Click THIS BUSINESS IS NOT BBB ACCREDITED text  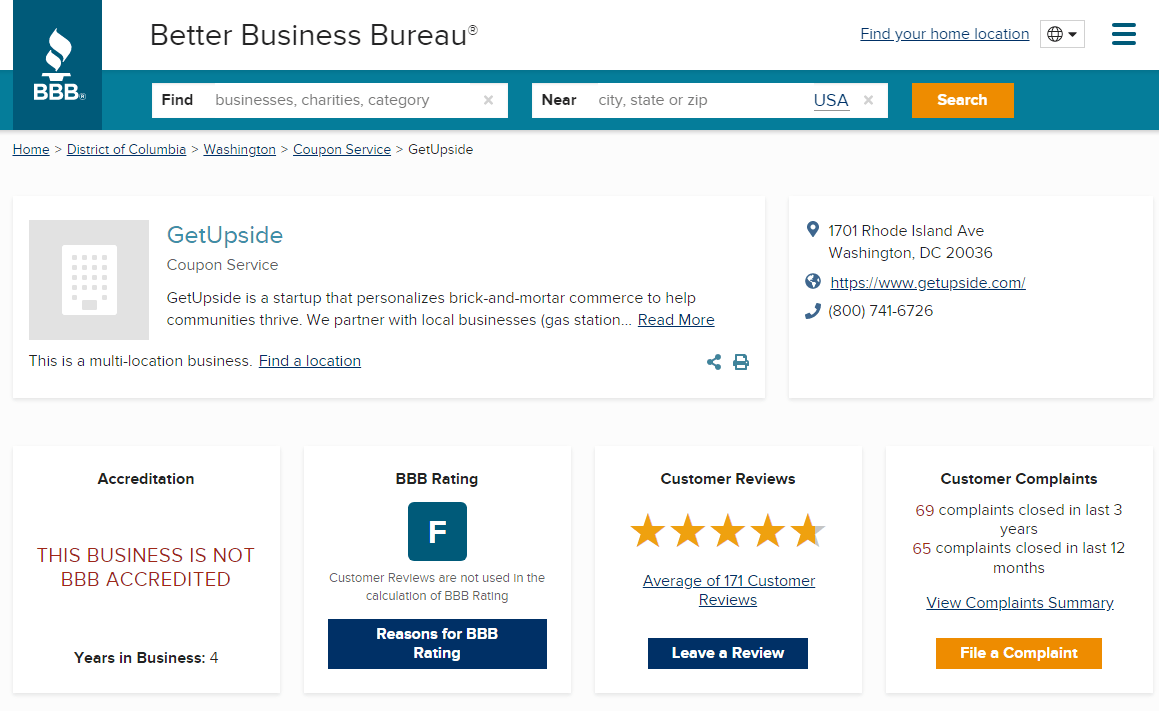pos(146,567)
